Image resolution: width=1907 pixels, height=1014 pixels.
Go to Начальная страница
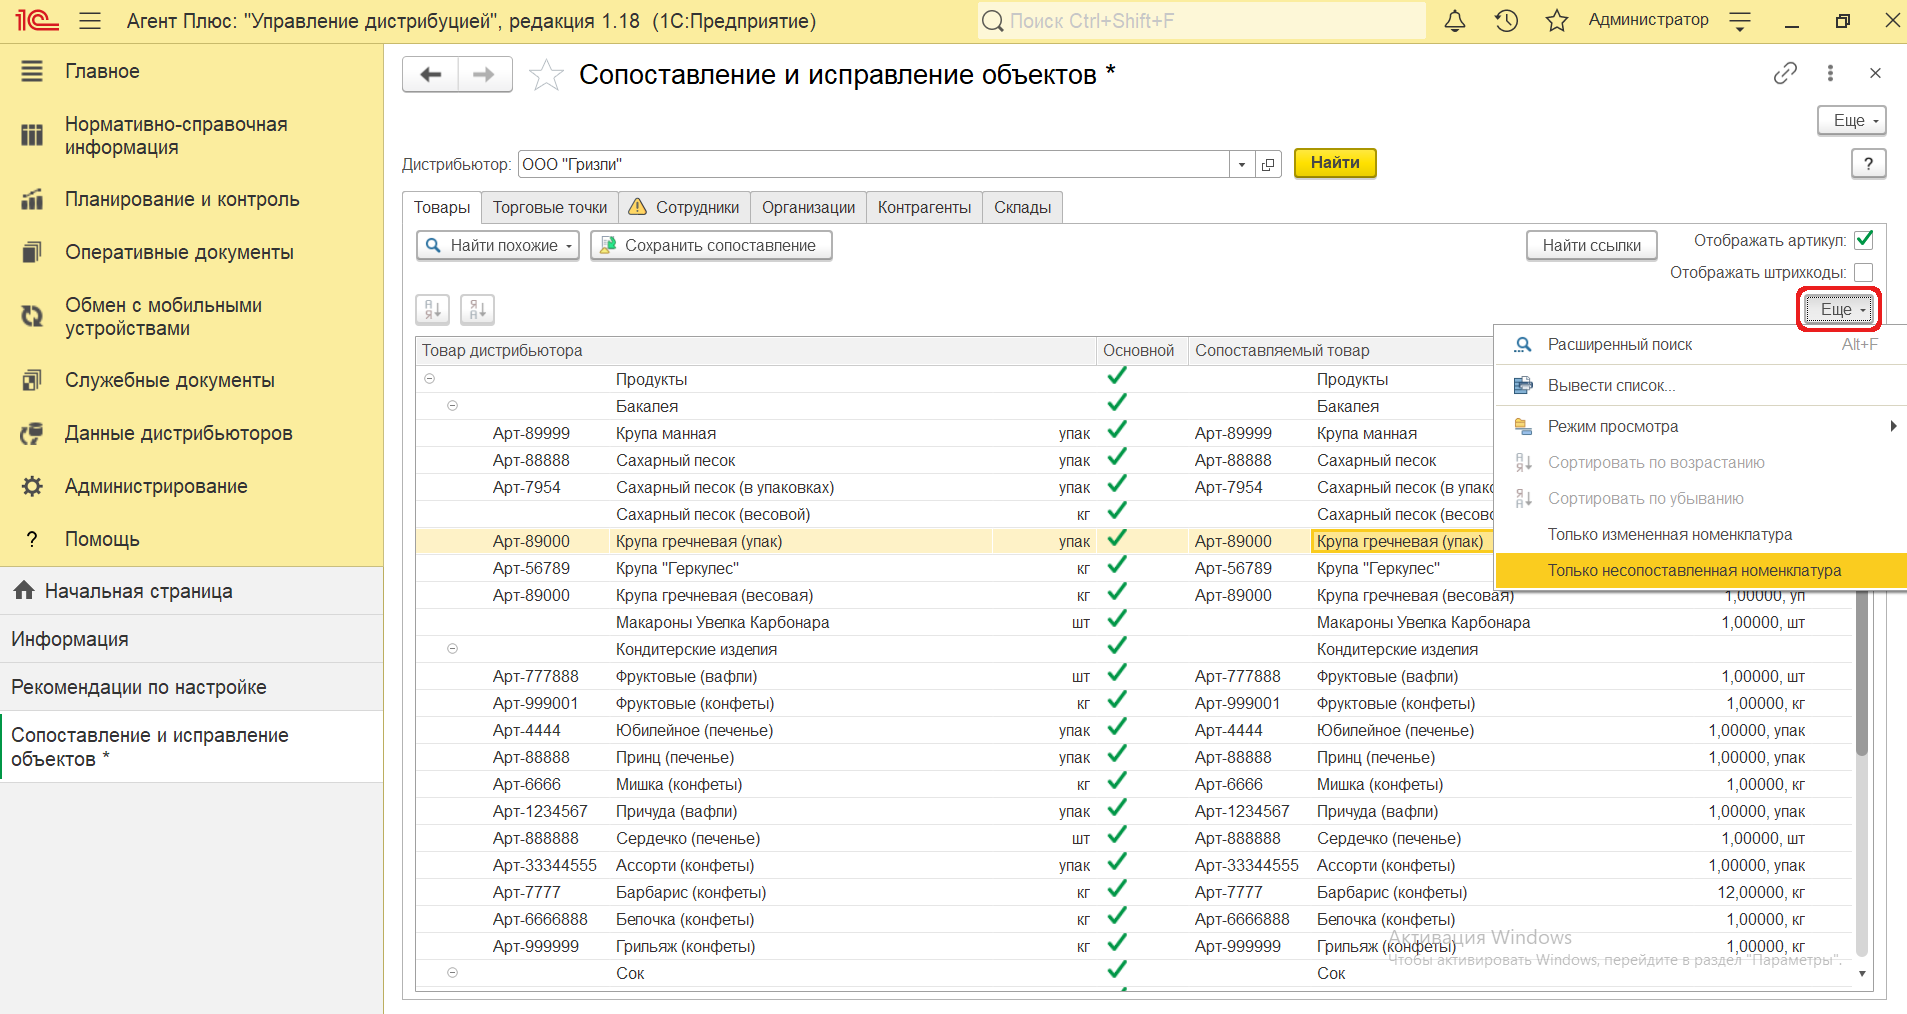pos(192,591)
